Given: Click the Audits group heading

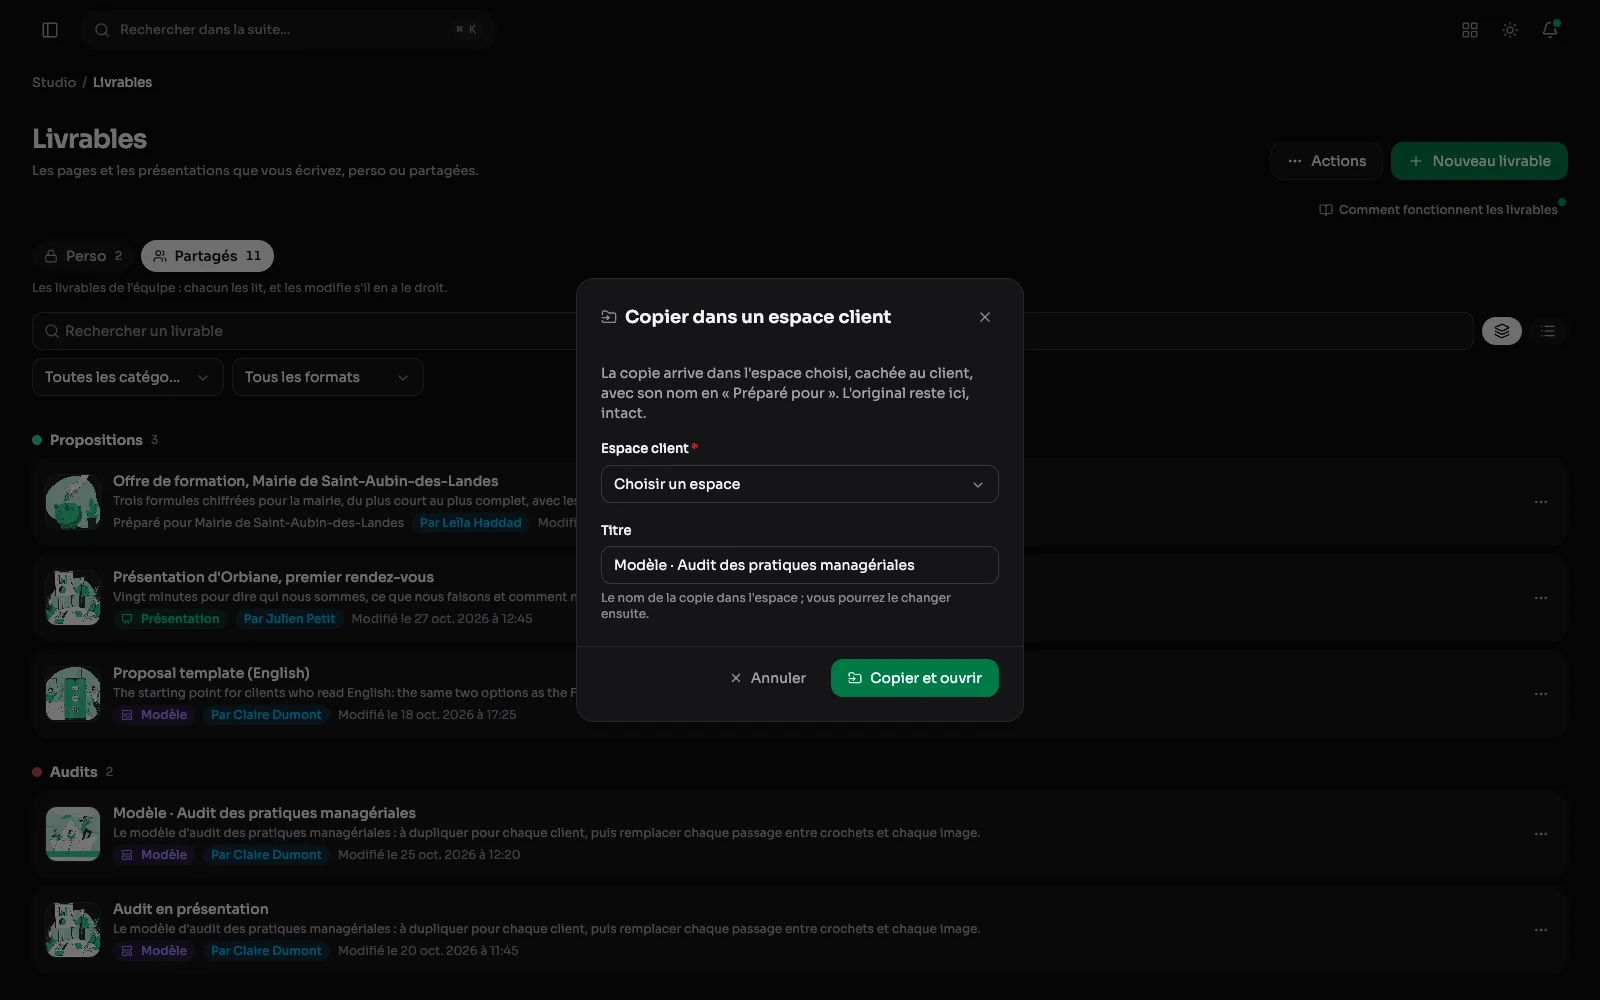Looking at the screenshot, I should pos(74,772).
